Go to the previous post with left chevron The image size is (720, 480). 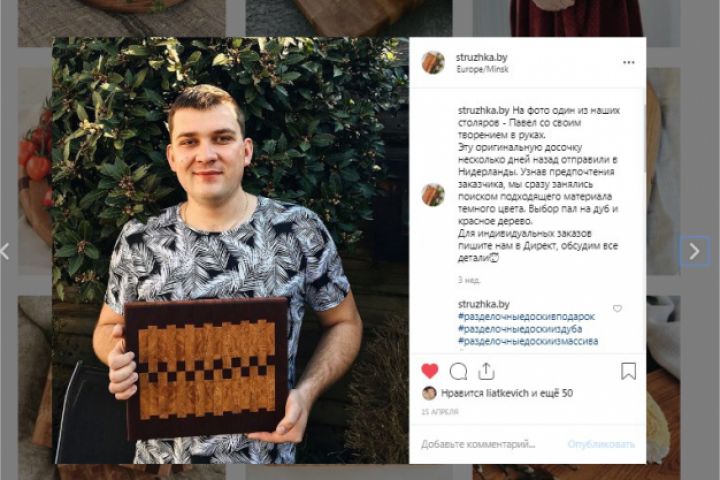(x=5, y=251)
